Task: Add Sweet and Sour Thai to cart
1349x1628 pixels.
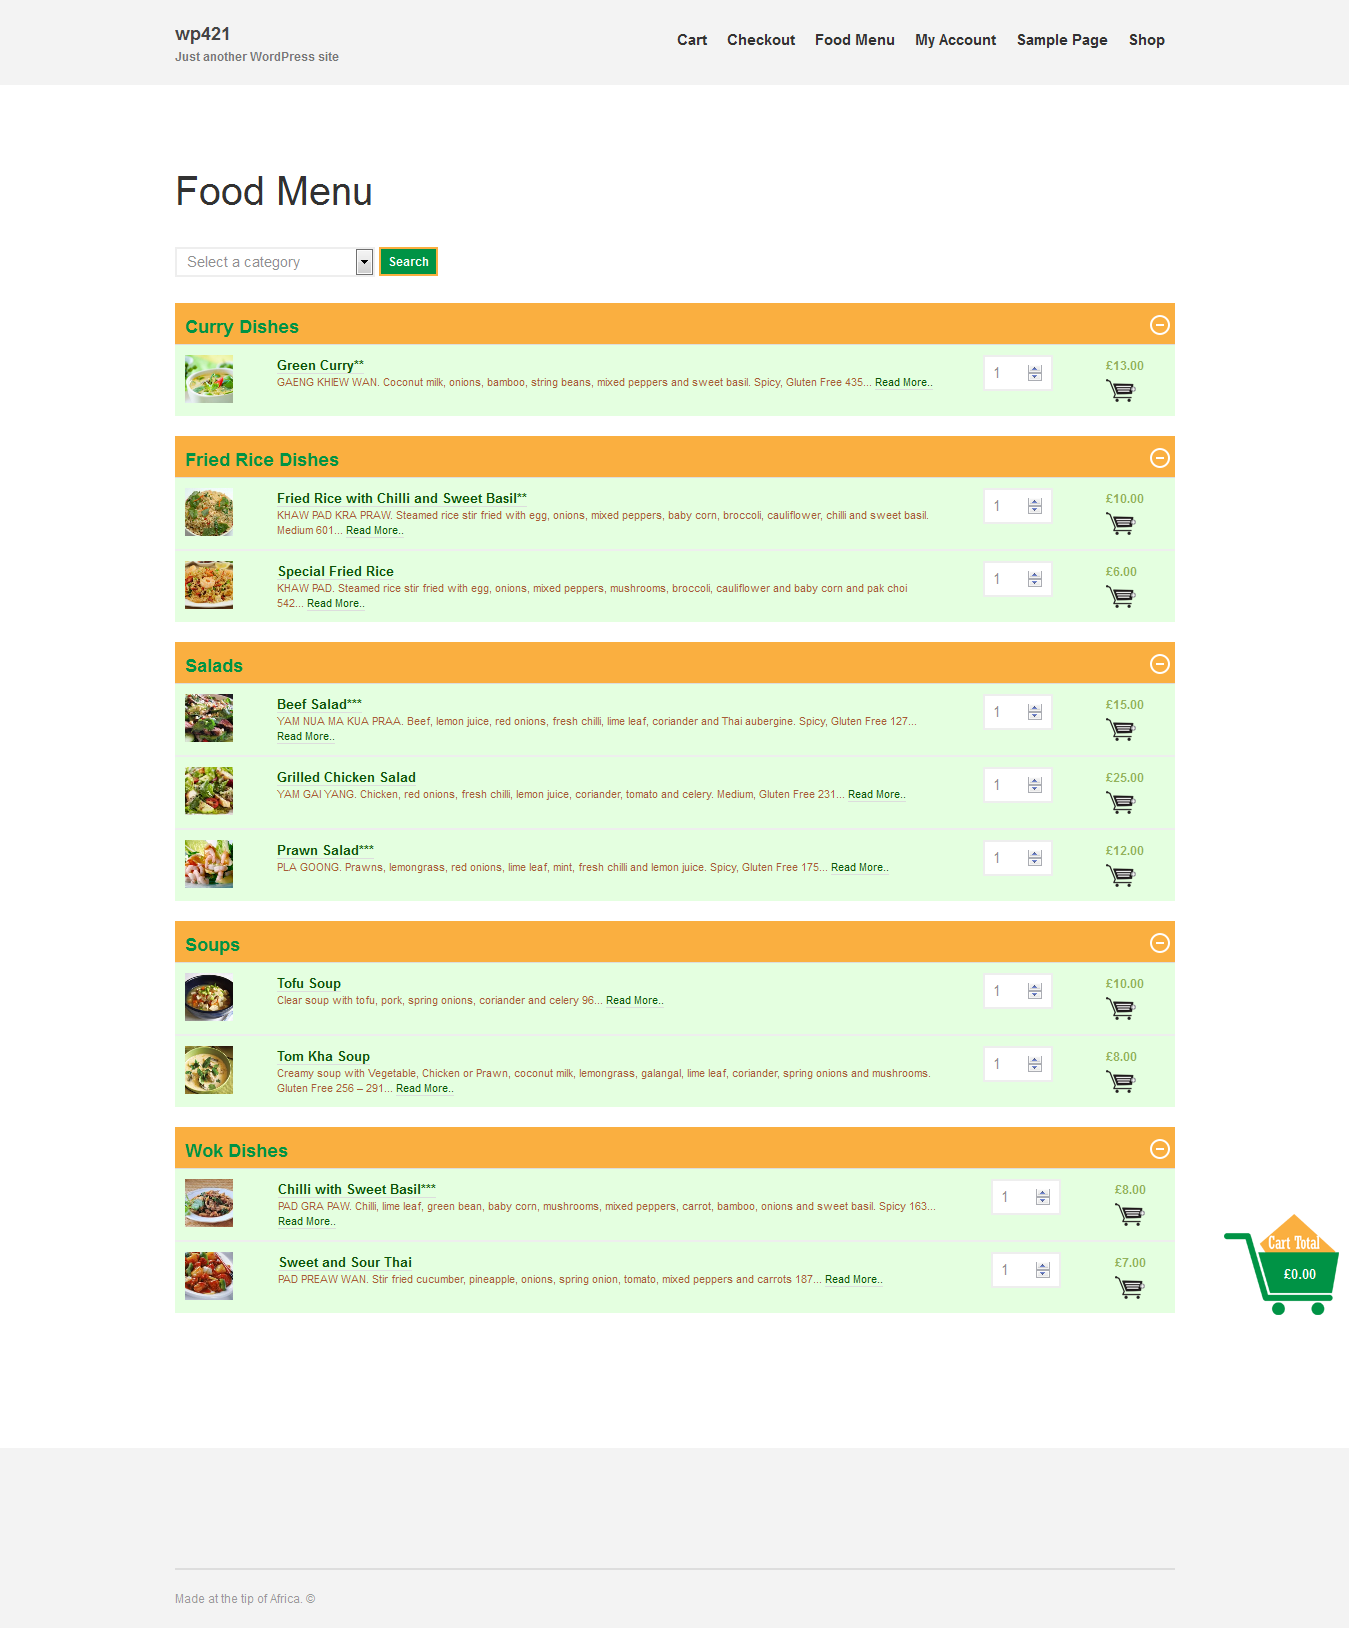Action: coord(1129,1288)
